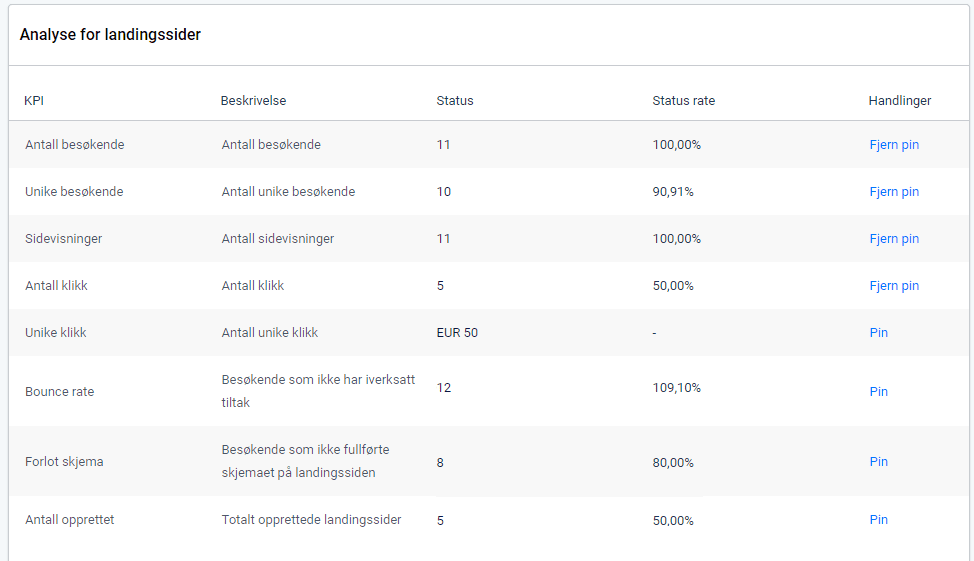Click 100,00% rate in Antall besøkende row

[x=676, y=145]
